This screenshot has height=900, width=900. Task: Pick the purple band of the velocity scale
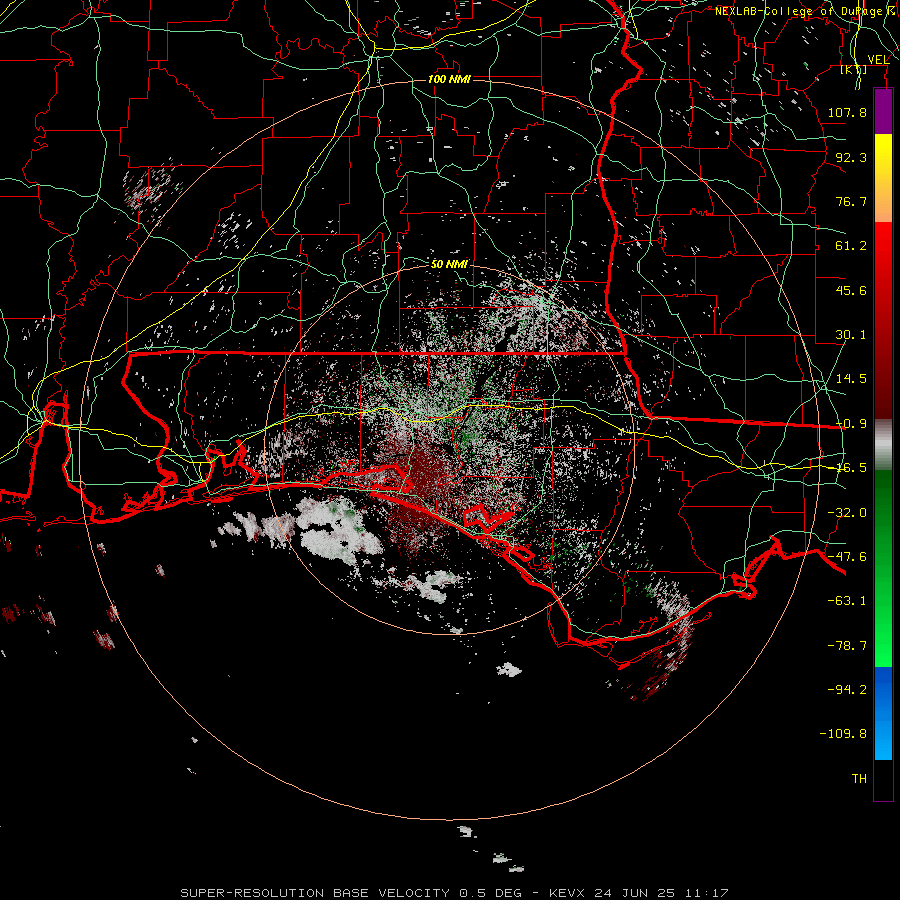tap(883, 111)
